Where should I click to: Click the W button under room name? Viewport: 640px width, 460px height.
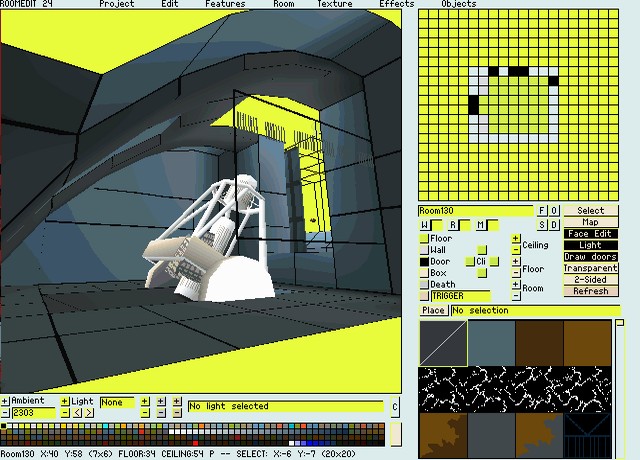(424, 225)
